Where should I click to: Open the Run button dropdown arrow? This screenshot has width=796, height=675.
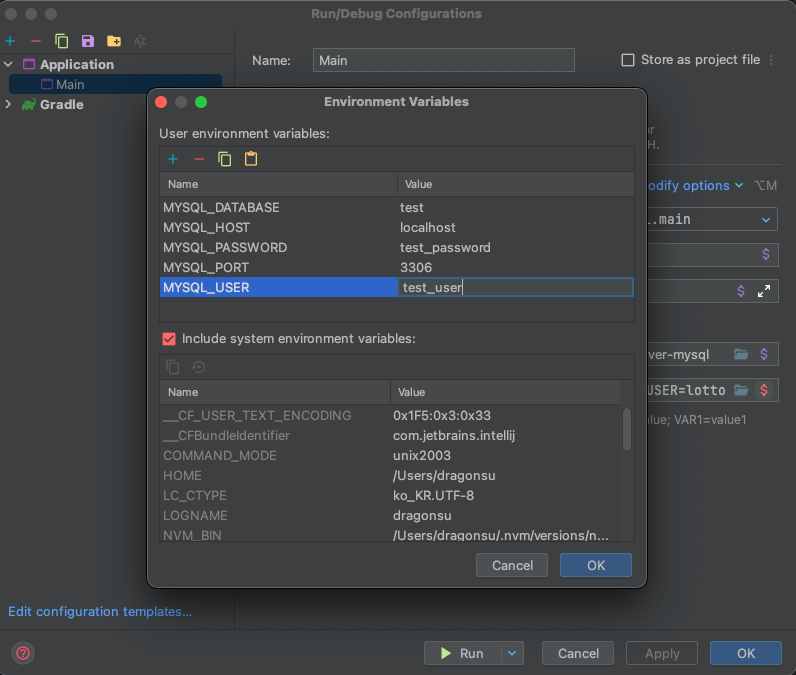coord(512,653)
